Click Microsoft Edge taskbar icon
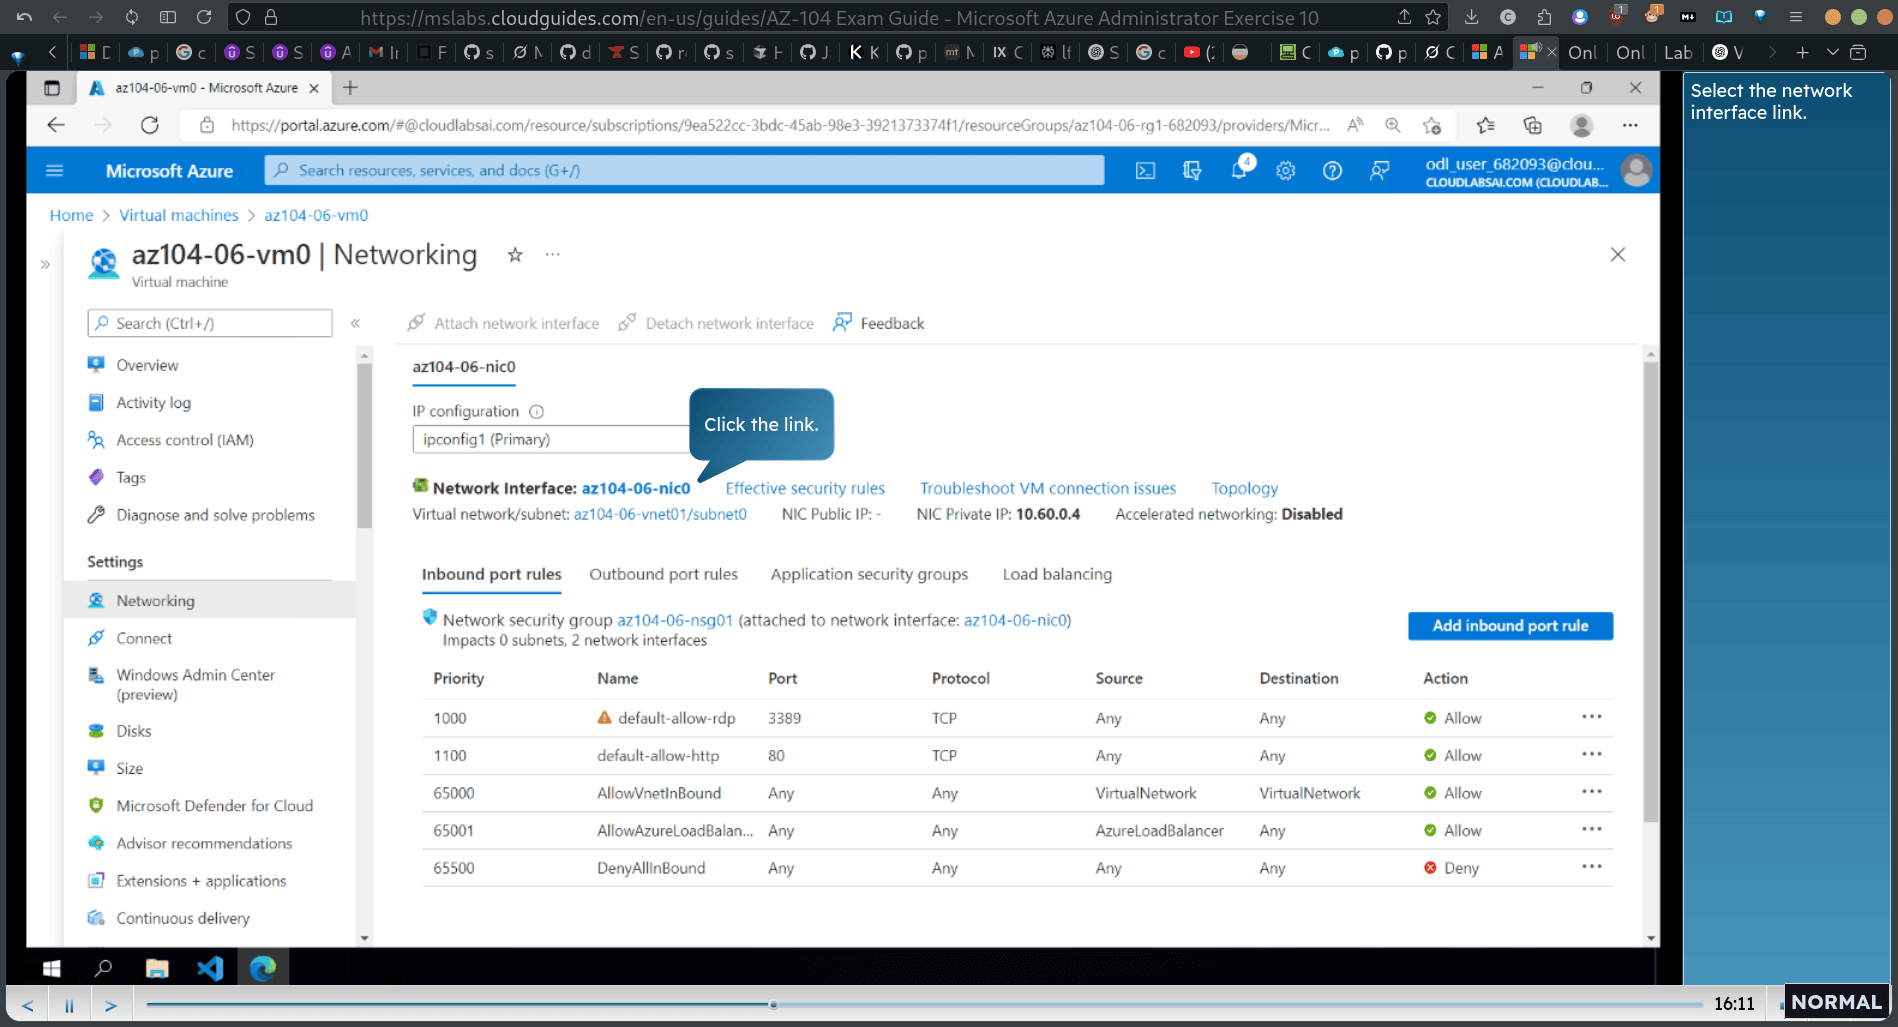 click(263, 968)
